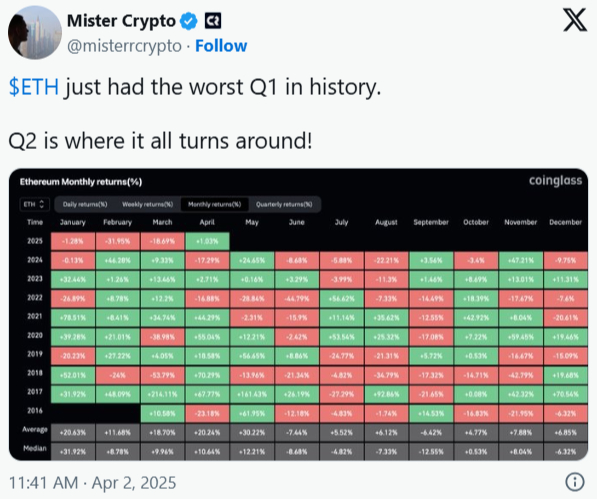Click the 2025 February -31.95% red cell
This screenshot has height=499, width=597.
118,241
